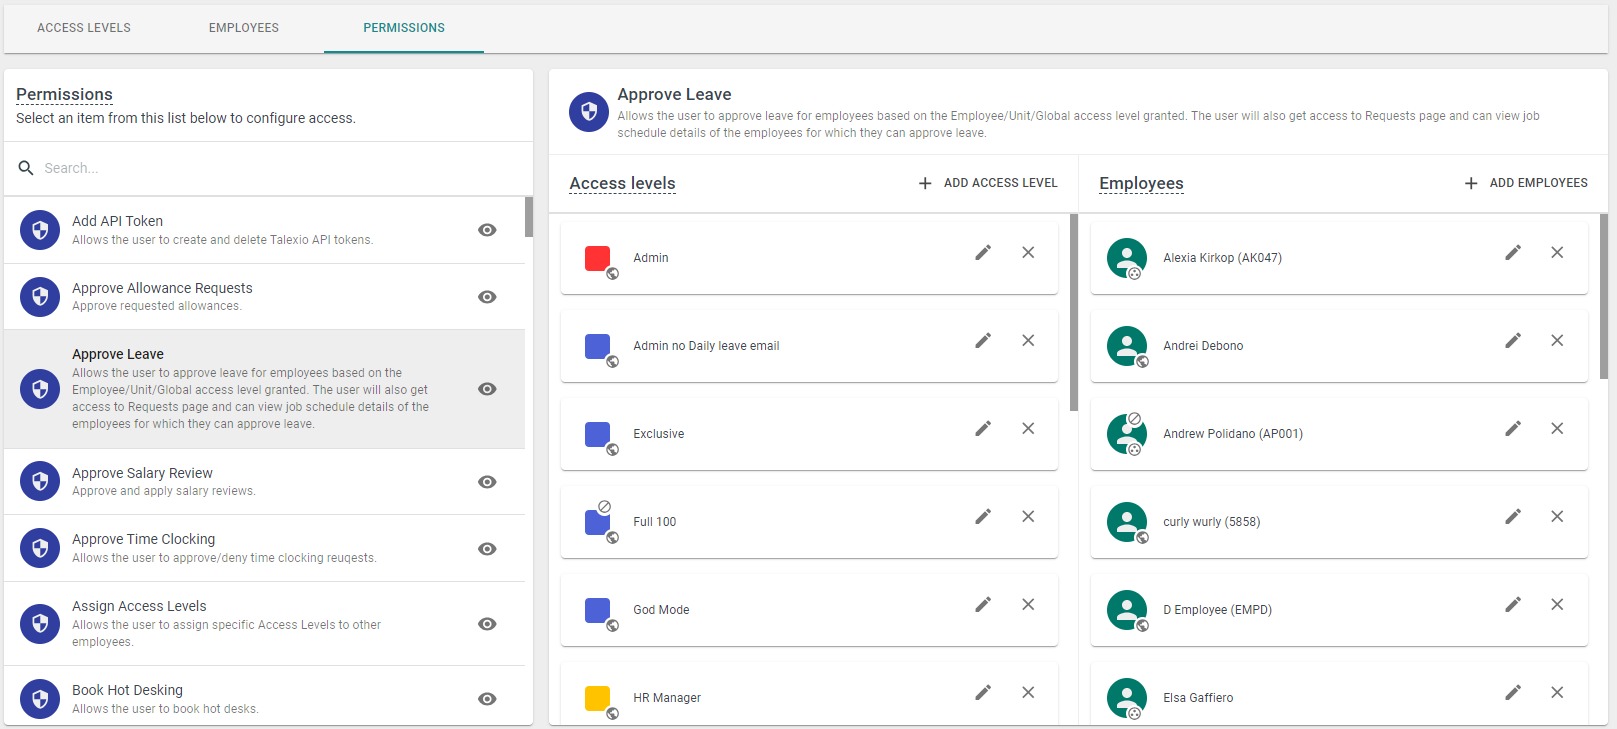This screenshot has height=729, width=1617.
Task: Click the Approve Leave header shield icon
Action: click(589, 112)
